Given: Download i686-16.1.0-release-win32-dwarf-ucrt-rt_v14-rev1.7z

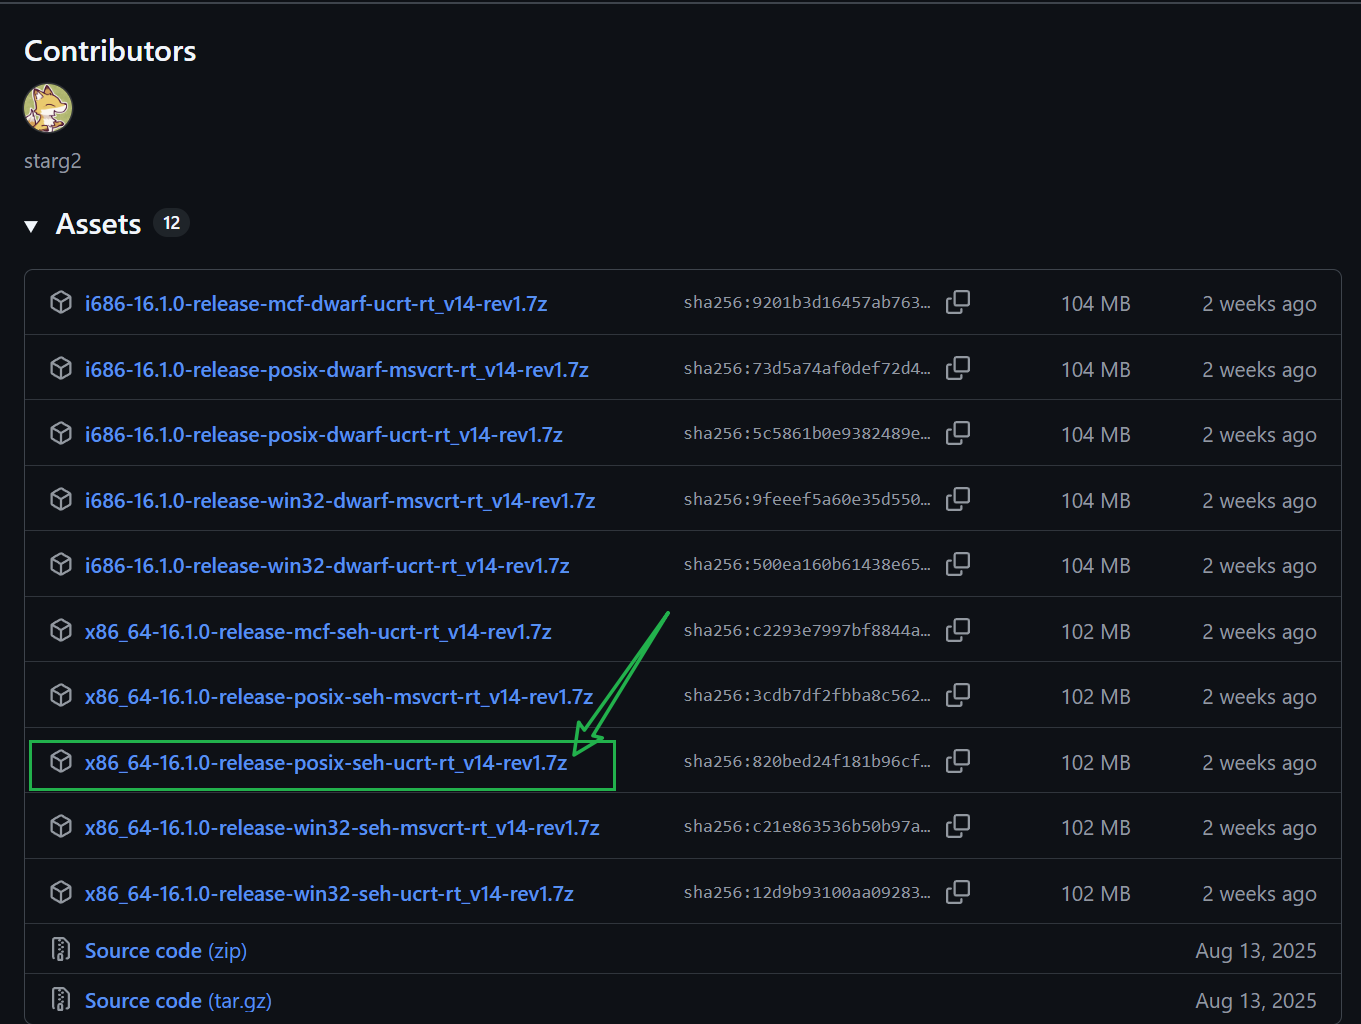Looking at the screenshot, I should (327, 566).
